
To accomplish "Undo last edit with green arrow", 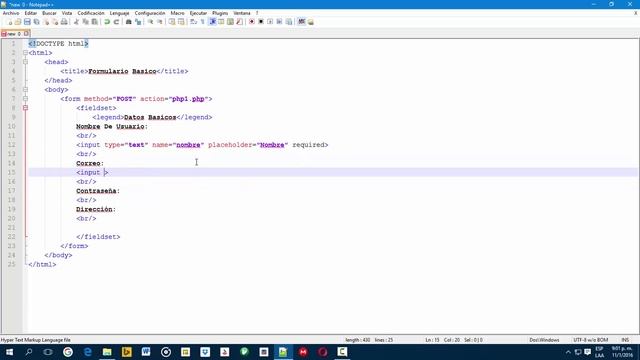I will pyautogui.click(x=107, y=22).
